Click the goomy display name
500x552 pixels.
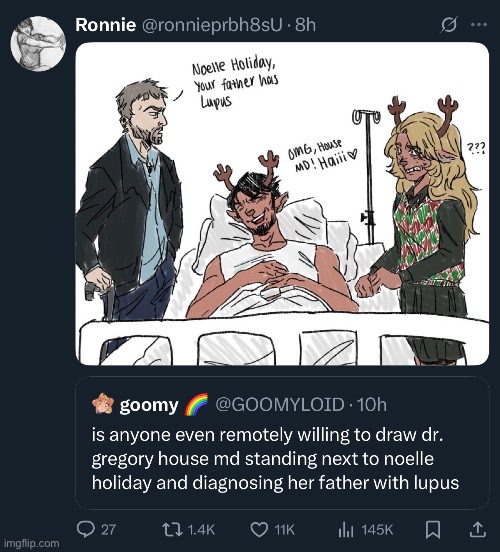click(149, 405)
